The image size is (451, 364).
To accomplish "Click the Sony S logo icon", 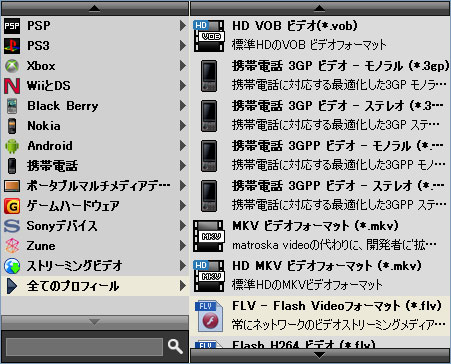I will click(x=12, y=226).
